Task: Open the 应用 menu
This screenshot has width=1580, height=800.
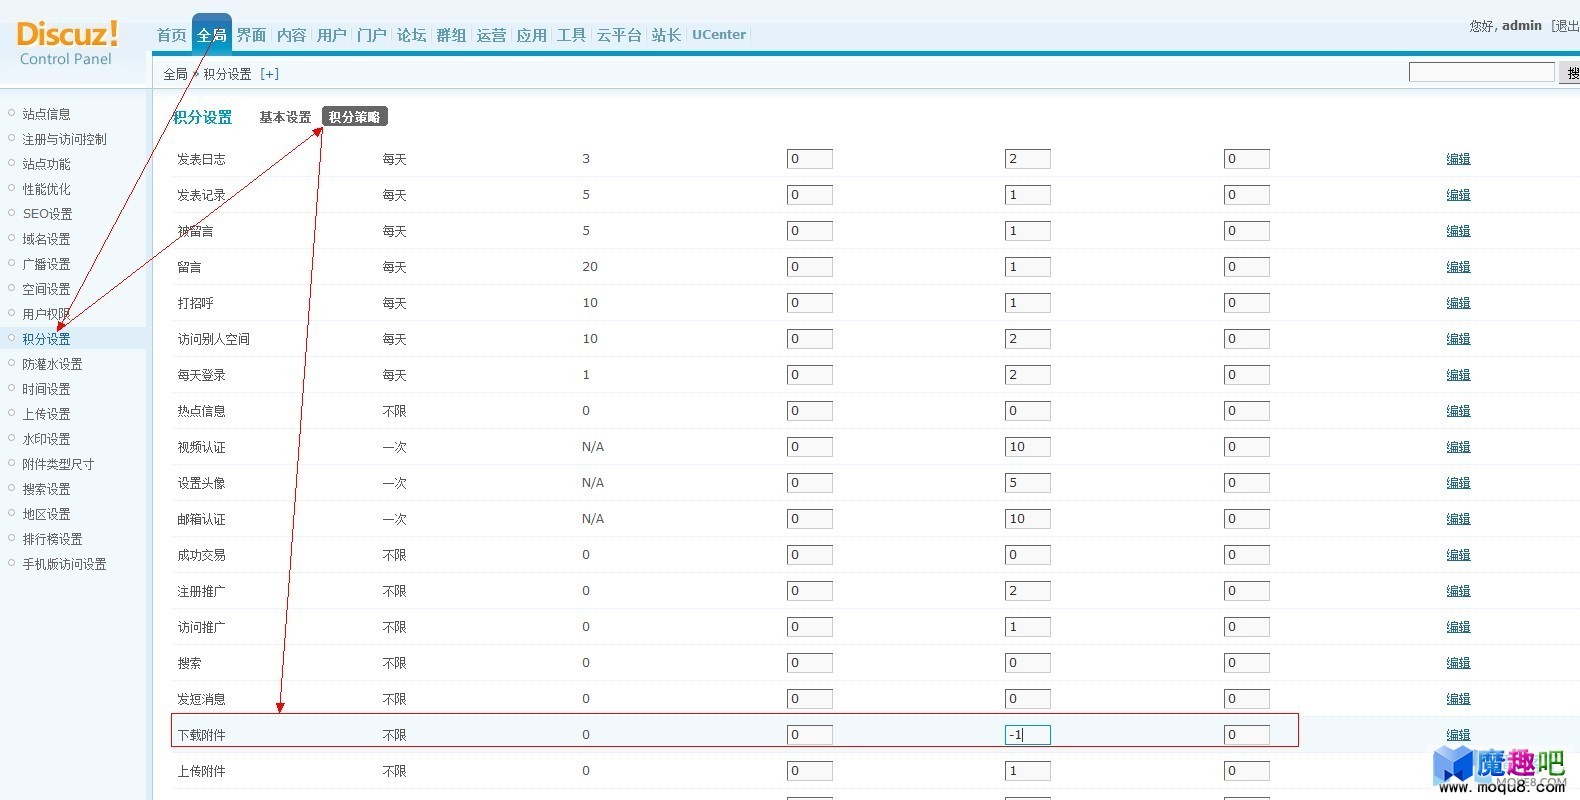Action: [x=531, y=35]
